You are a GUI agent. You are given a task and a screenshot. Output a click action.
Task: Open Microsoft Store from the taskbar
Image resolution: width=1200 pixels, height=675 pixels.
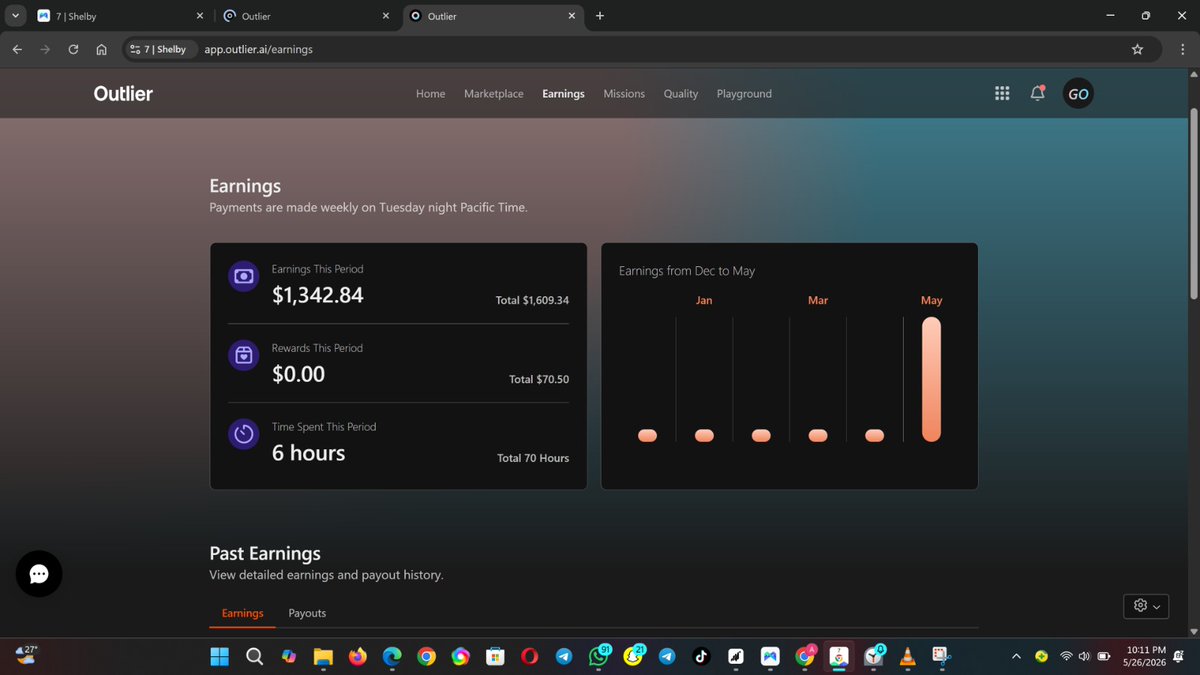pyautogui.click(x=495, y=657)
